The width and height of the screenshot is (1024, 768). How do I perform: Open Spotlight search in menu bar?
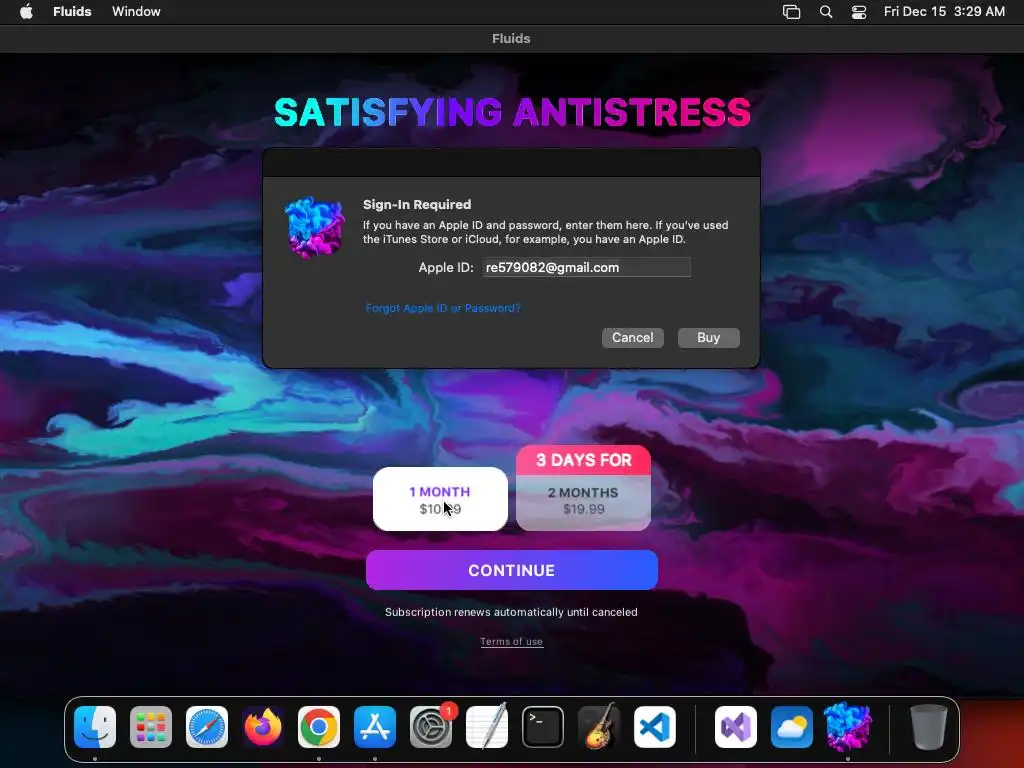pos(826,12)
